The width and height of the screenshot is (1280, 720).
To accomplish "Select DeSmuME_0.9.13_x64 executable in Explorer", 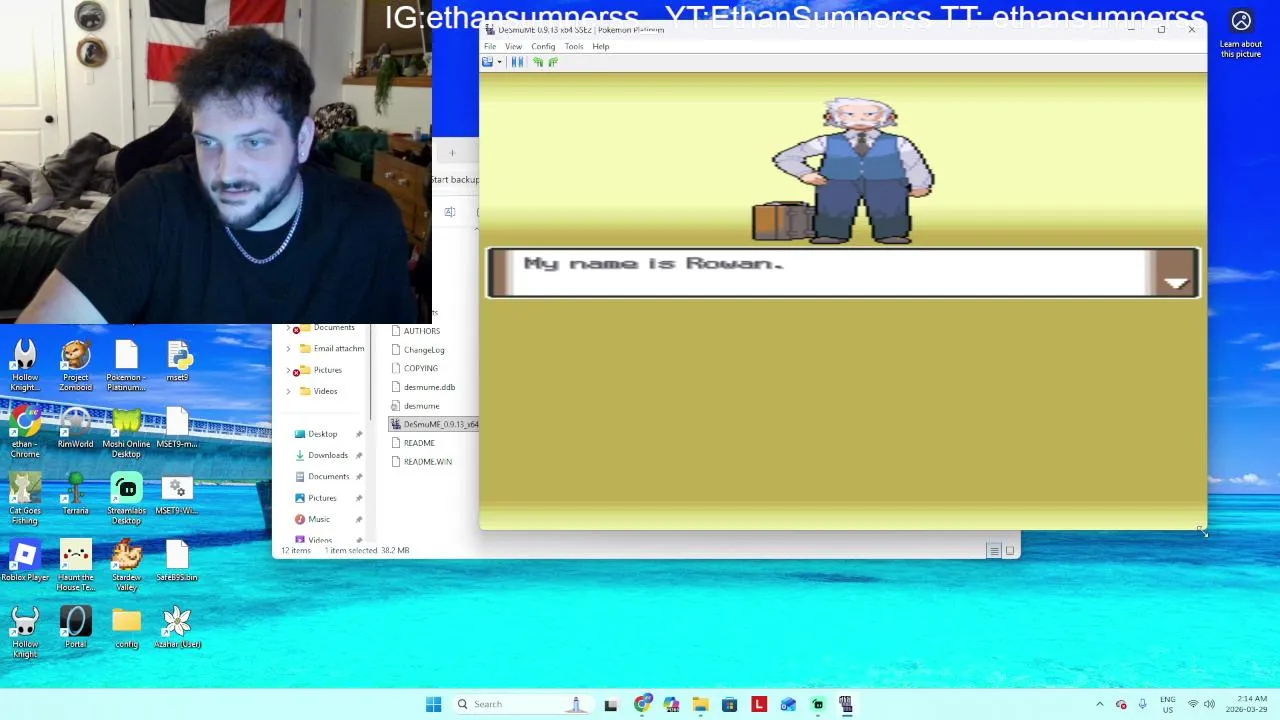I will 435,424.
